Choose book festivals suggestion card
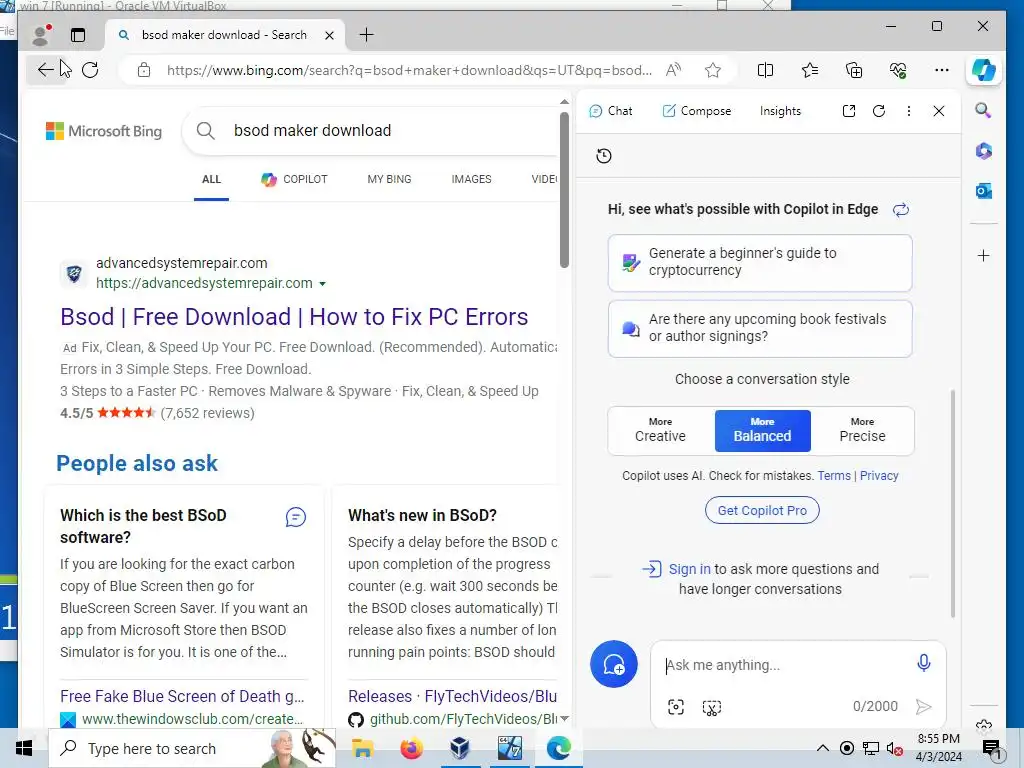The height and width of the screenshot is (768, 1024). [x=760, y=328]
